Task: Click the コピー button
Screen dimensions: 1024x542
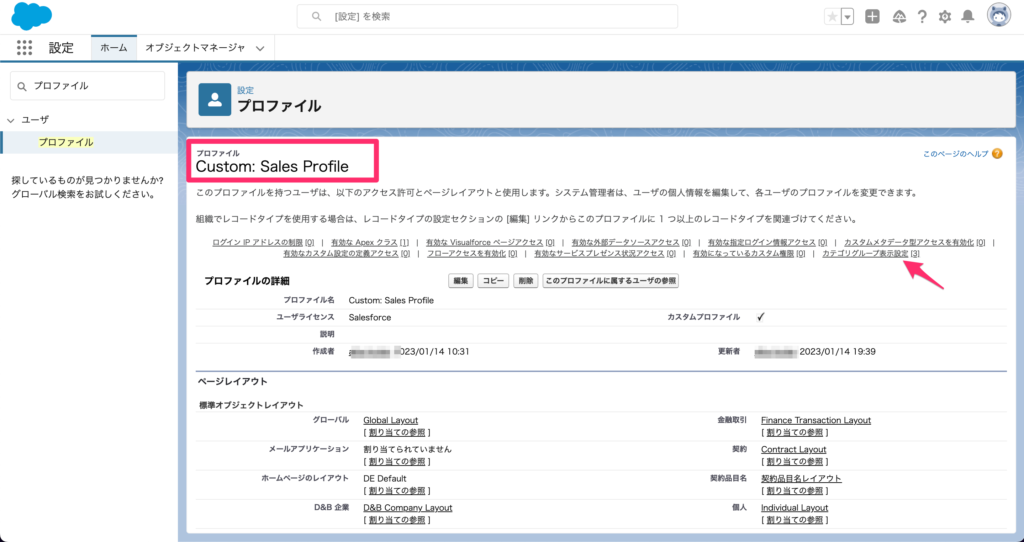Action: click(493, 281)
